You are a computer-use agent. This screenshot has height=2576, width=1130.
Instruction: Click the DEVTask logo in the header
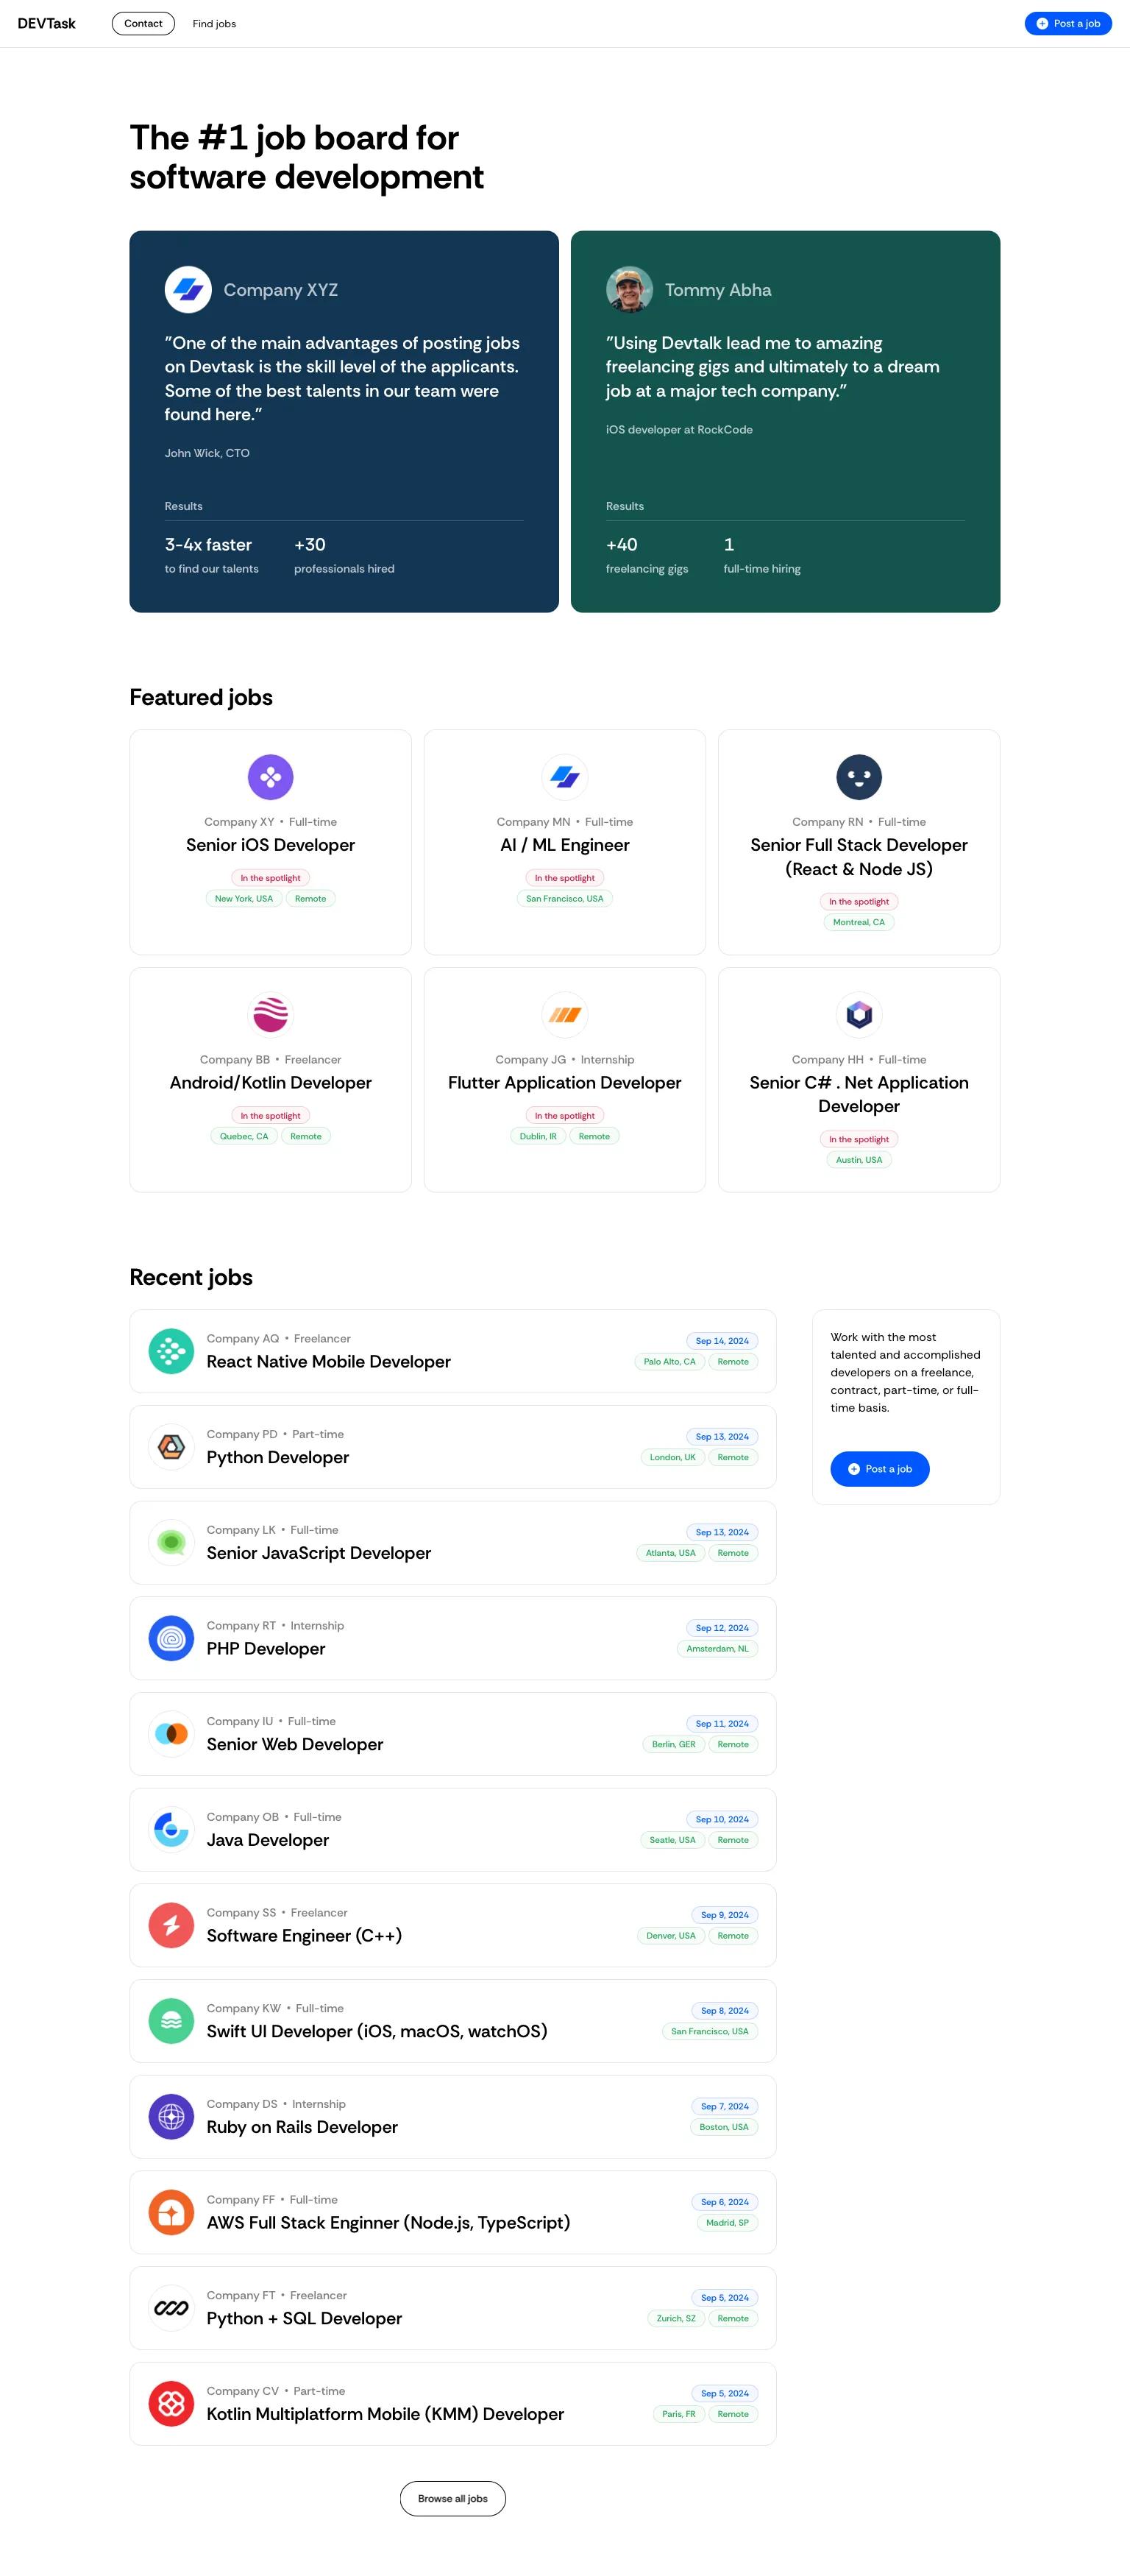pos(46,23)
